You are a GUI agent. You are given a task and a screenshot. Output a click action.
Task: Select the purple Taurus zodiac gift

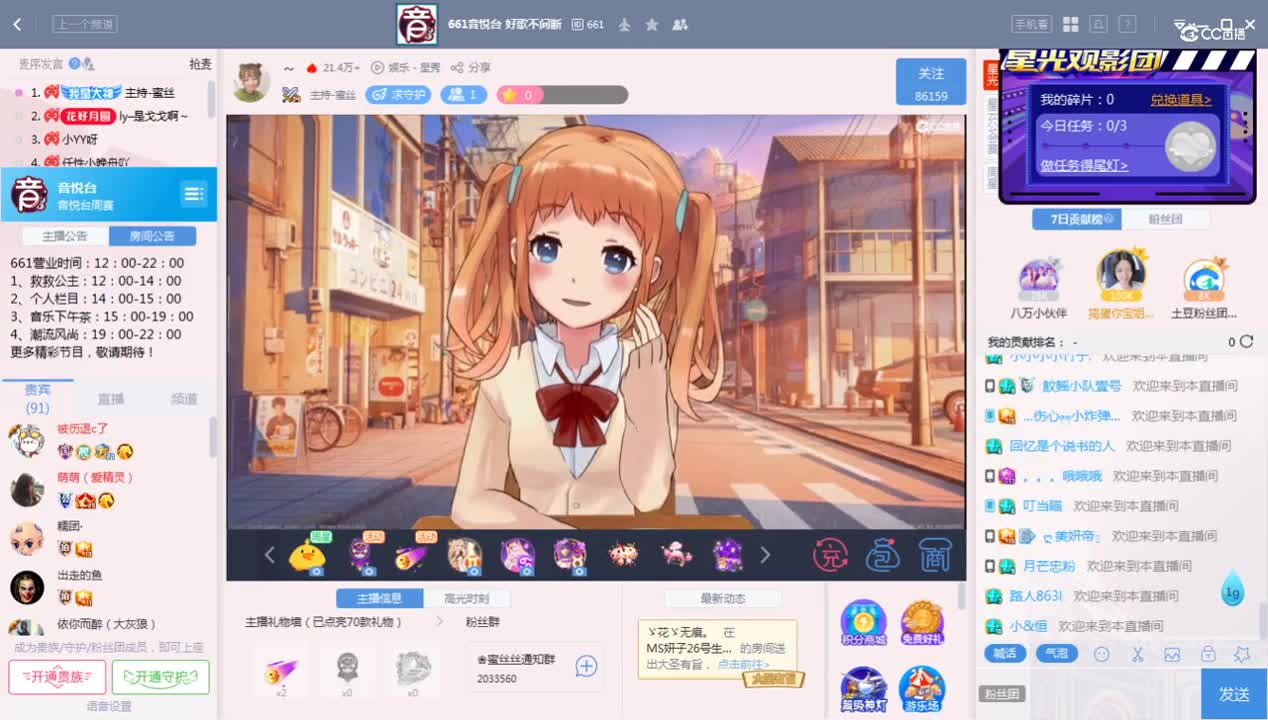click(570, 555)
